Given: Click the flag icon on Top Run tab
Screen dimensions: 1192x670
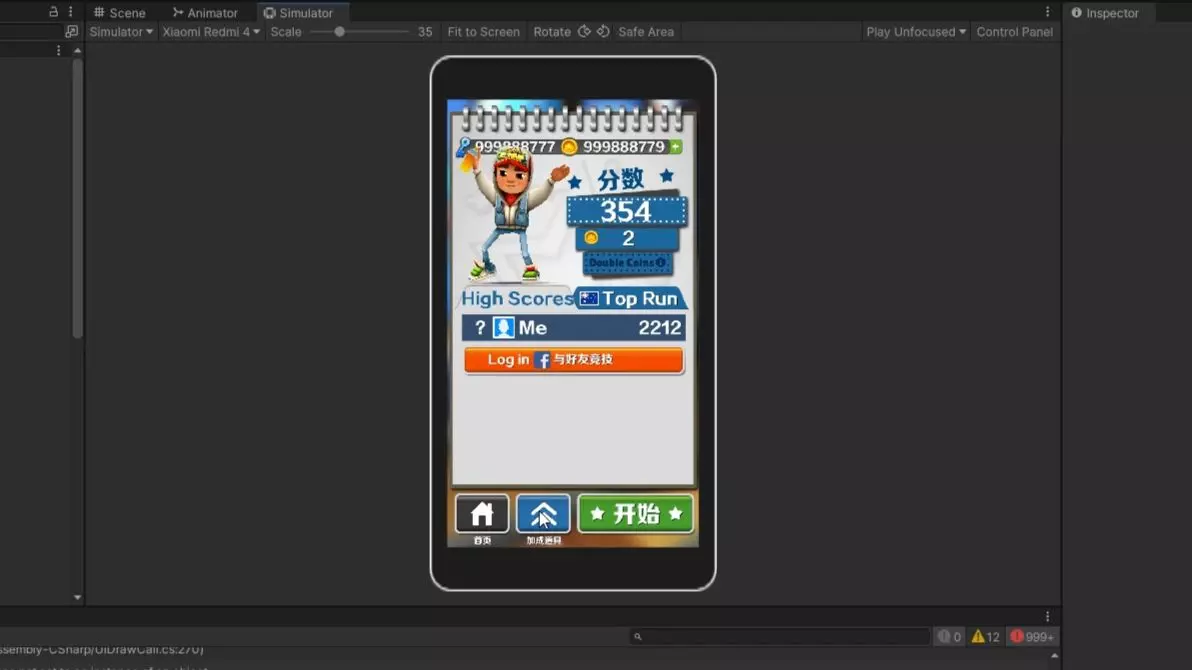Looking at the screenshot, I should click(x=589, y=299).
